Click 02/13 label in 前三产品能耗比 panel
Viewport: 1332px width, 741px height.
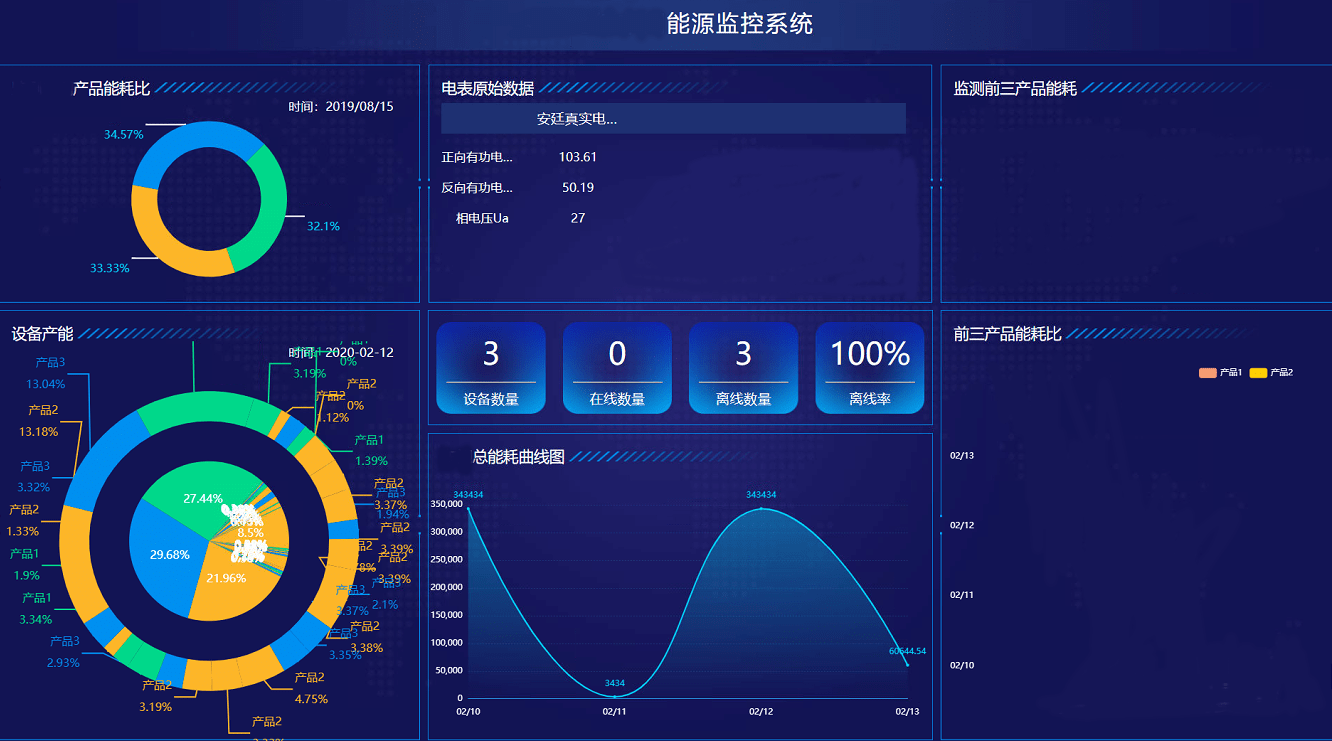(x=961, y=455)
